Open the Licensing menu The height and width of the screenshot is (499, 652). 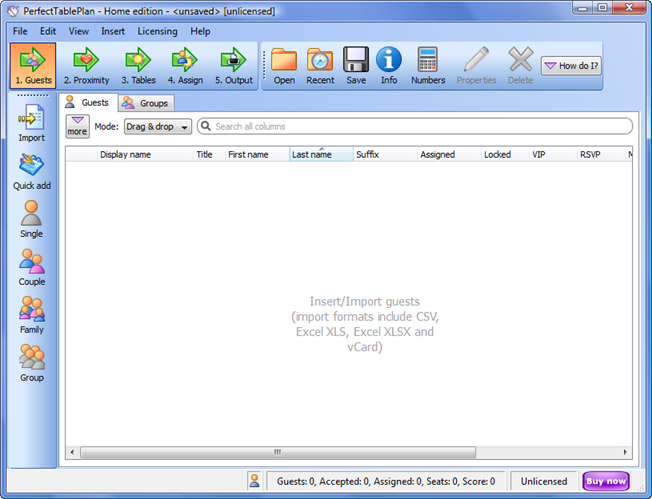tap(157, 31)
